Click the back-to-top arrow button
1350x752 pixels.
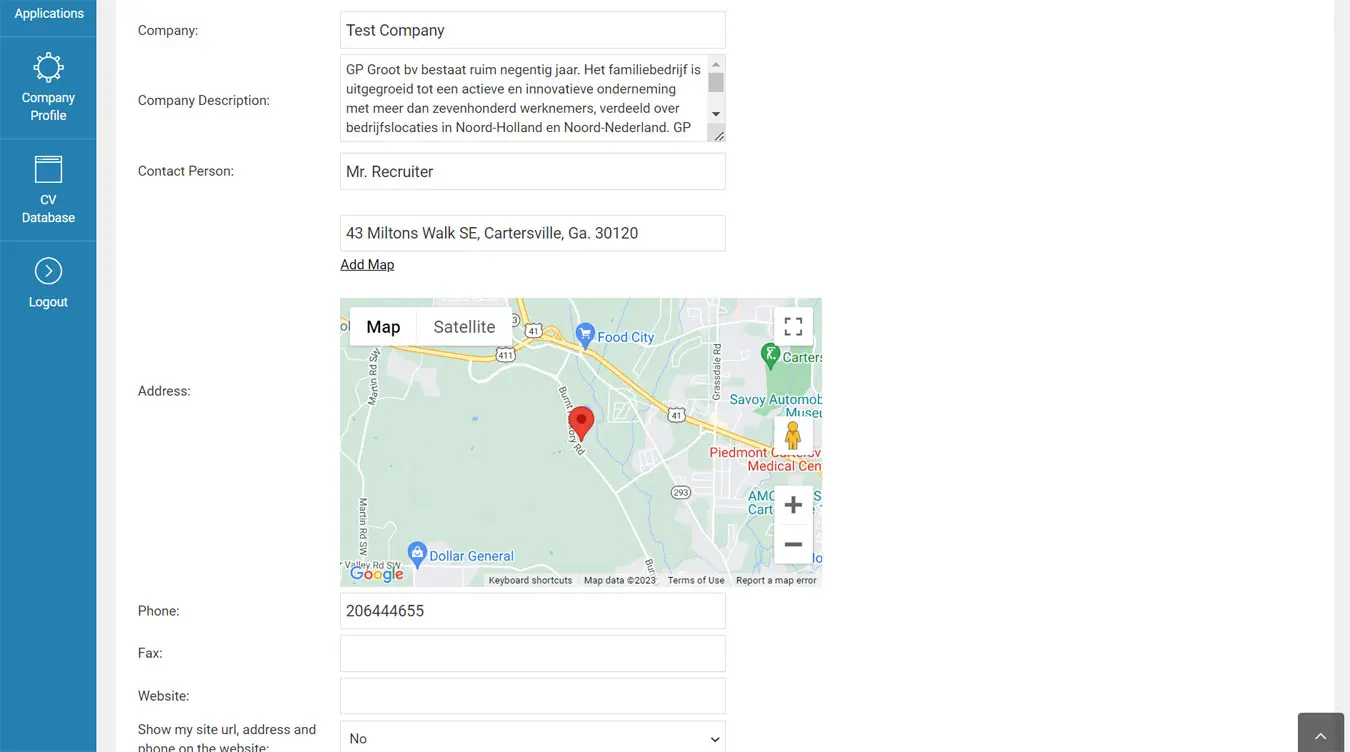pos(1320,735)
